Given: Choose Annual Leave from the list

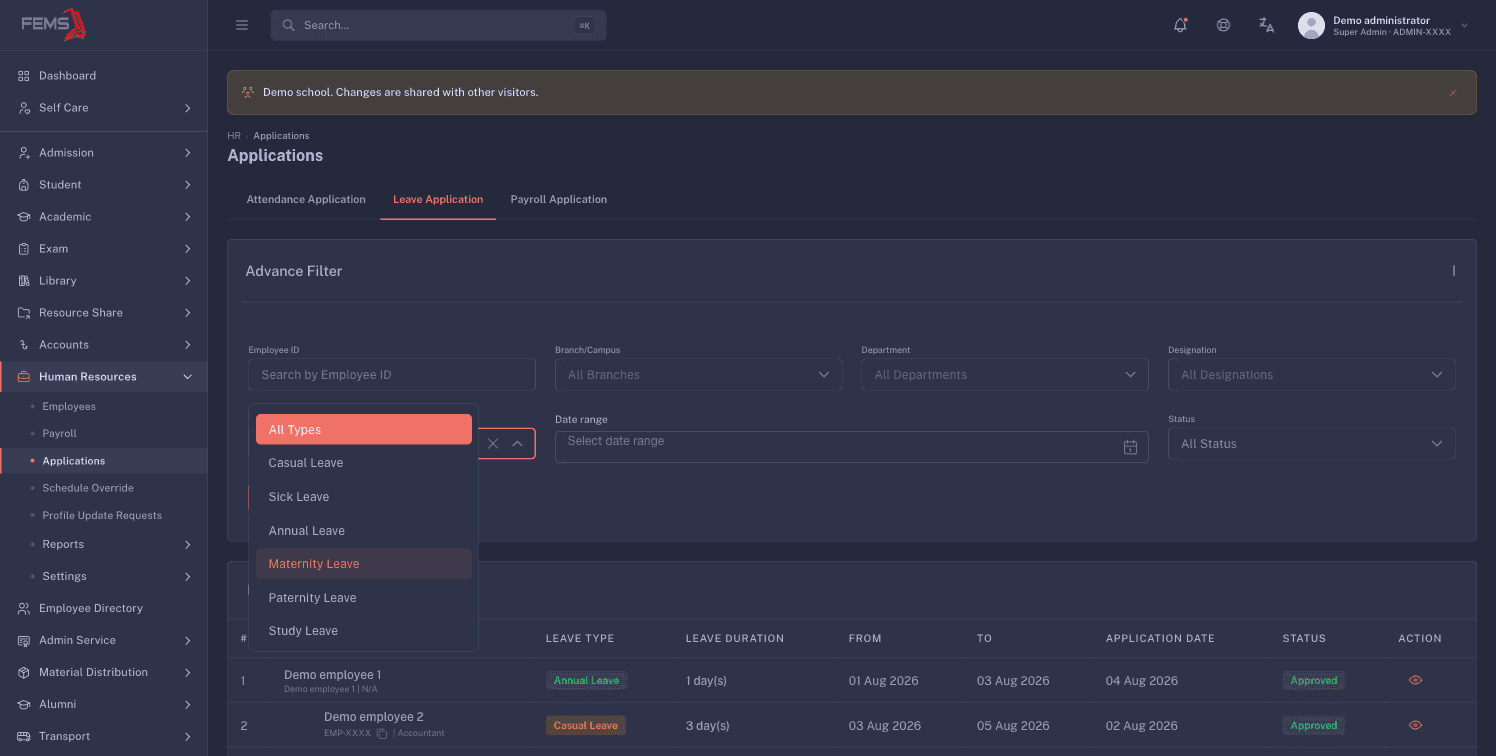Looking at the screenshot, I should (364, 531).
